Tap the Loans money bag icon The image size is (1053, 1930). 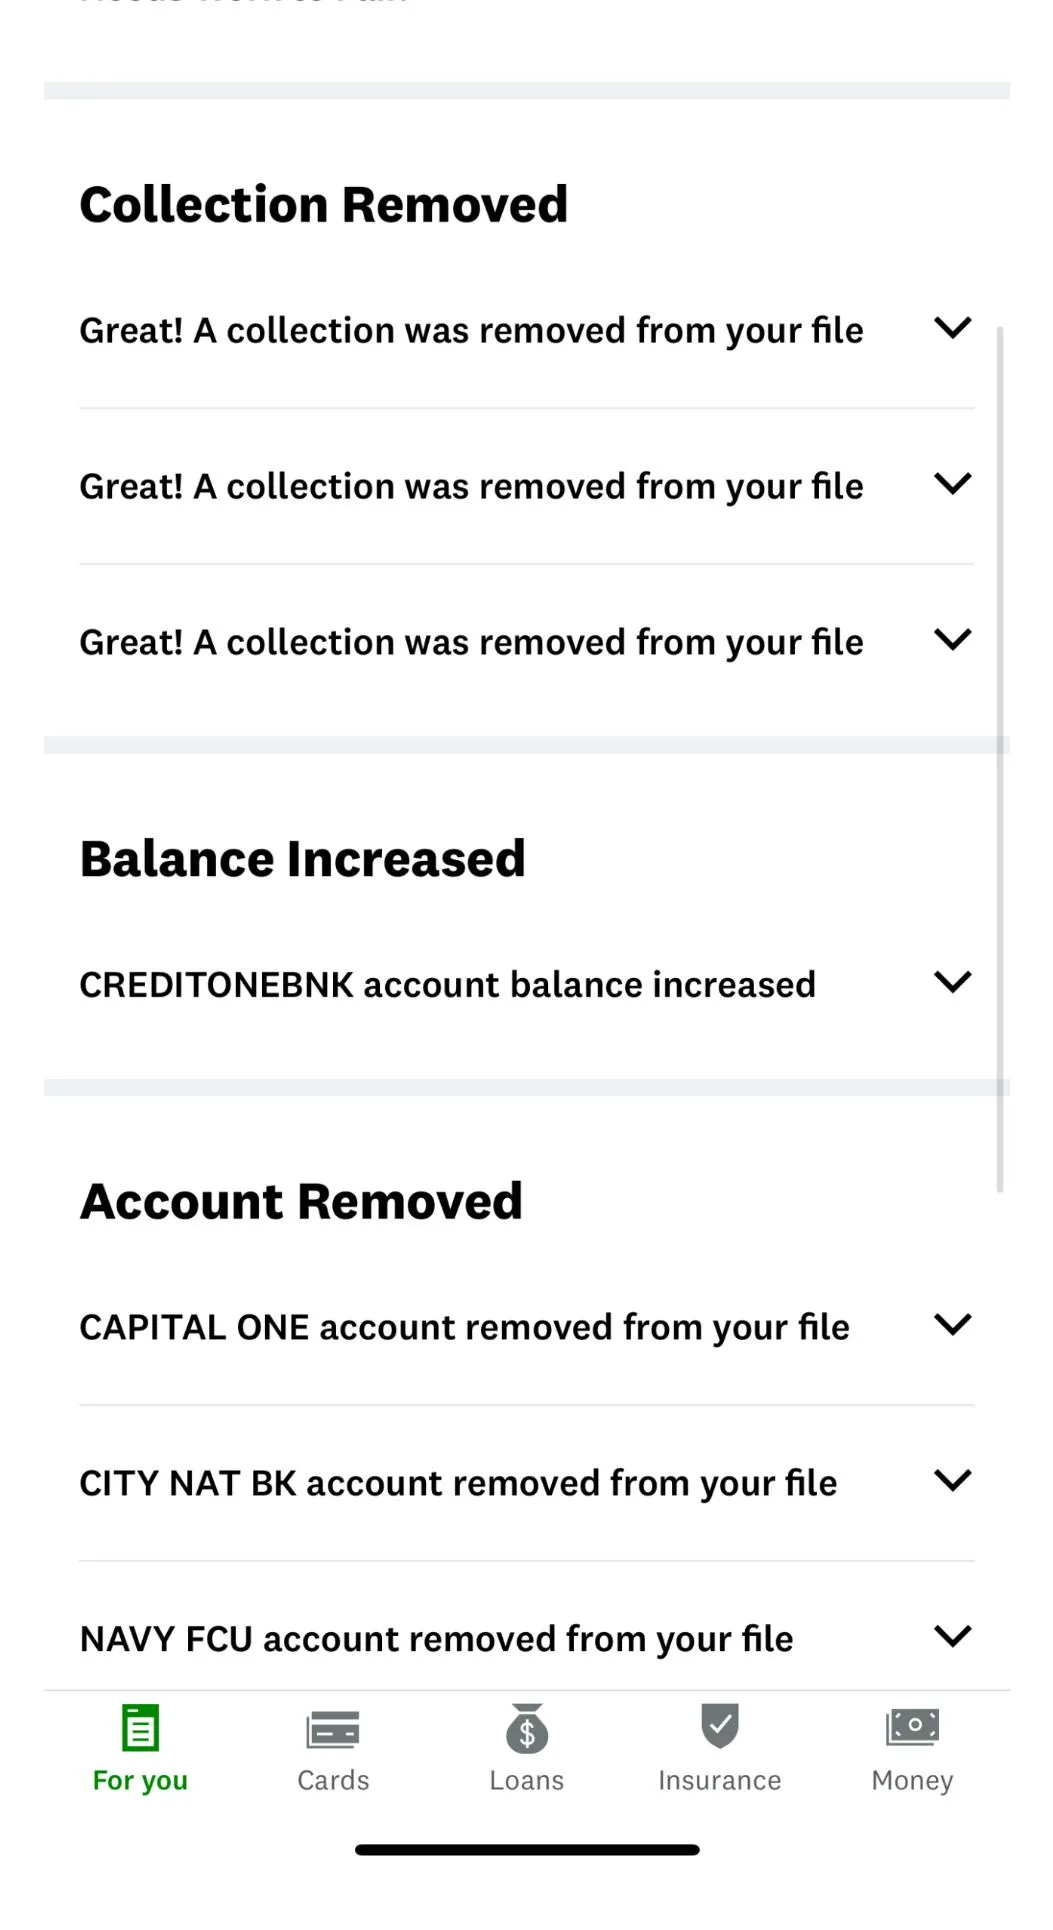pyautogui.click(x=527, y=1729)
